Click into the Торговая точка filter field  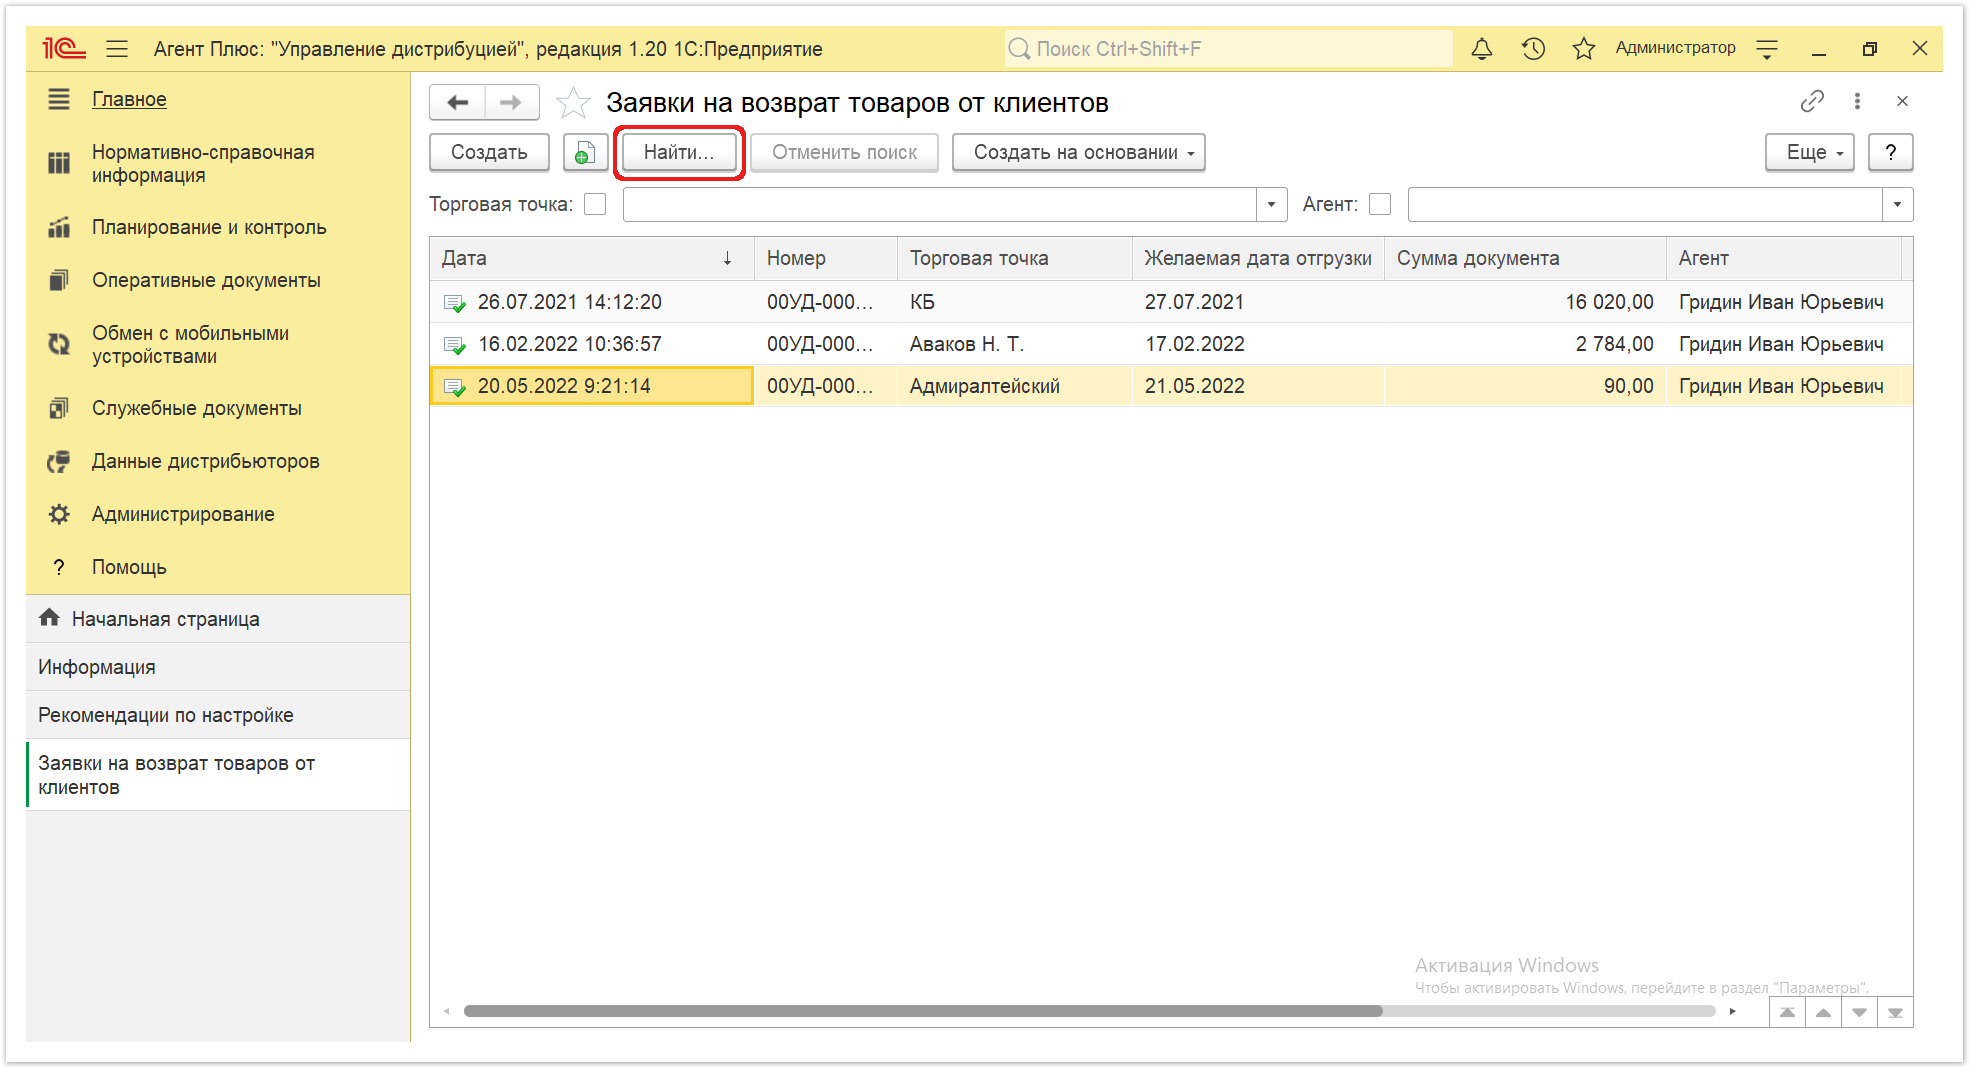point(940,204)
